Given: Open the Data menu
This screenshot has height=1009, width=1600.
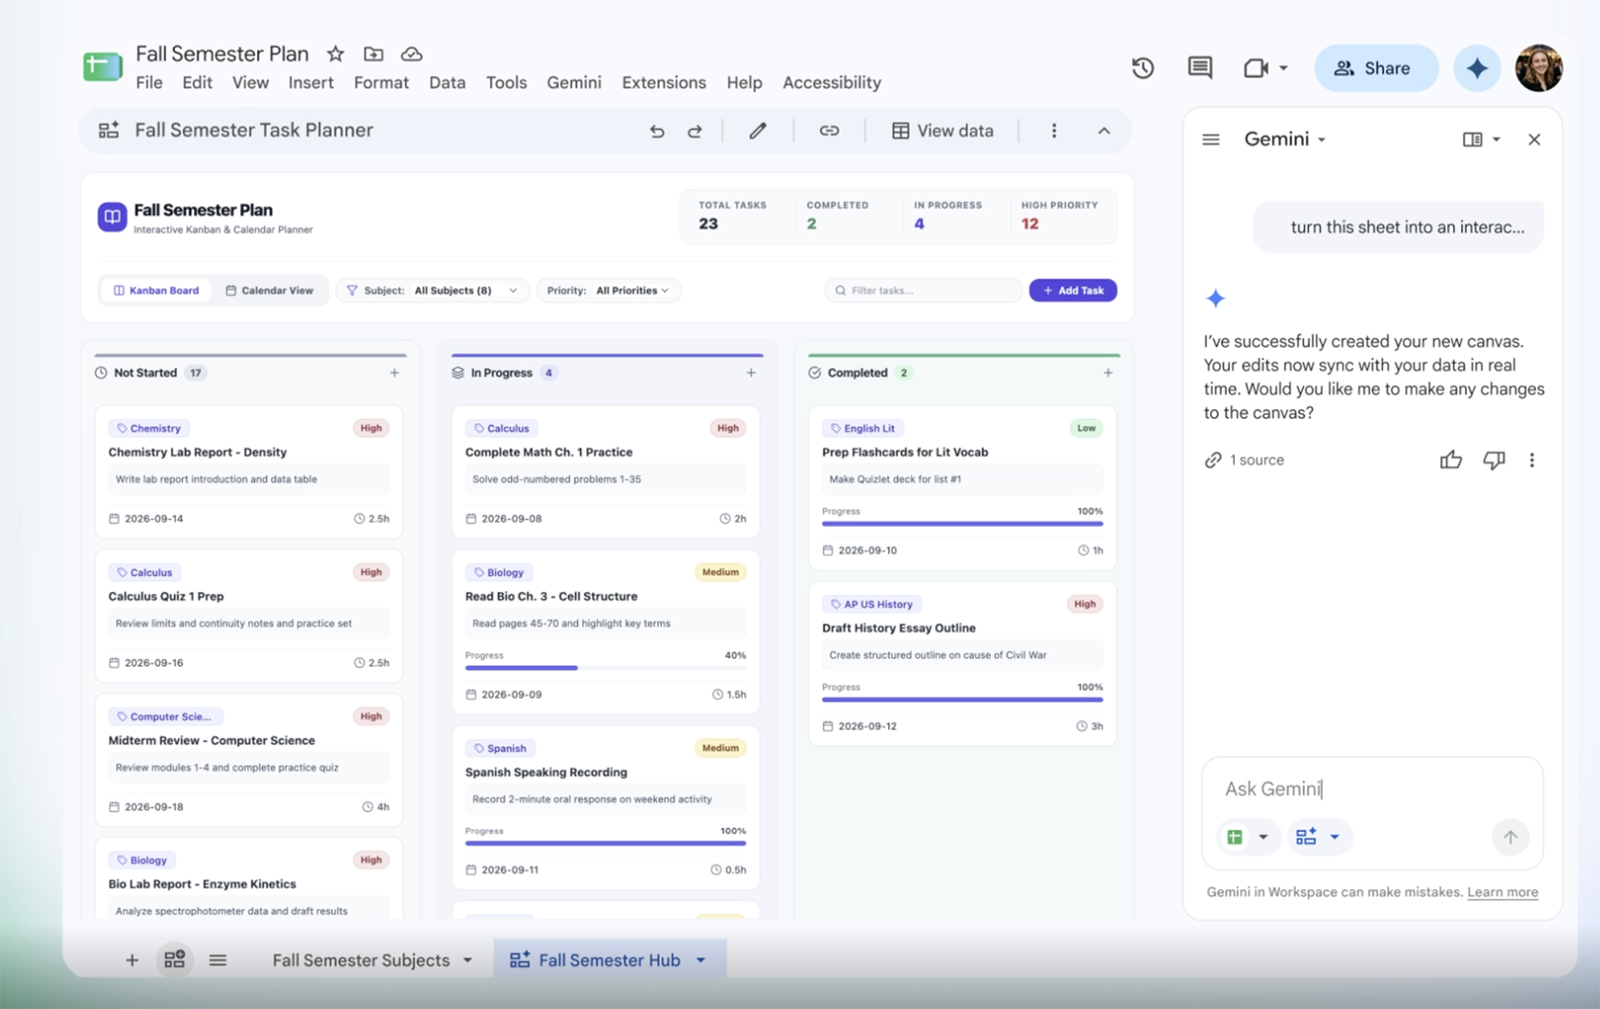Looking at the screenshot, I should click(447, 83).
